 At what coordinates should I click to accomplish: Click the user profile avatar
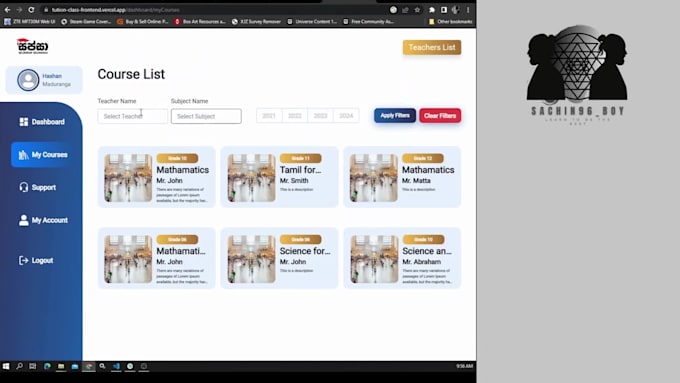(28, 80)
